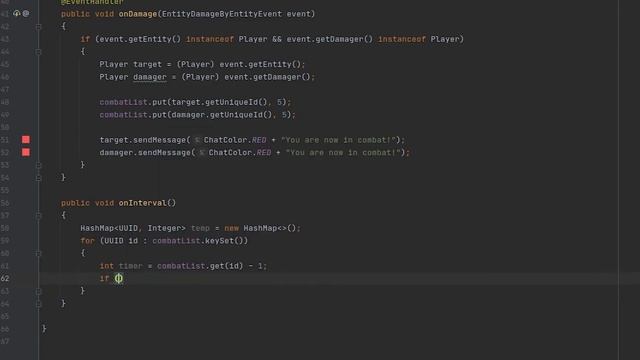Click line number 43 in the gutter
The width and height of the screenshot is (640, 360).
coord(5,39)
